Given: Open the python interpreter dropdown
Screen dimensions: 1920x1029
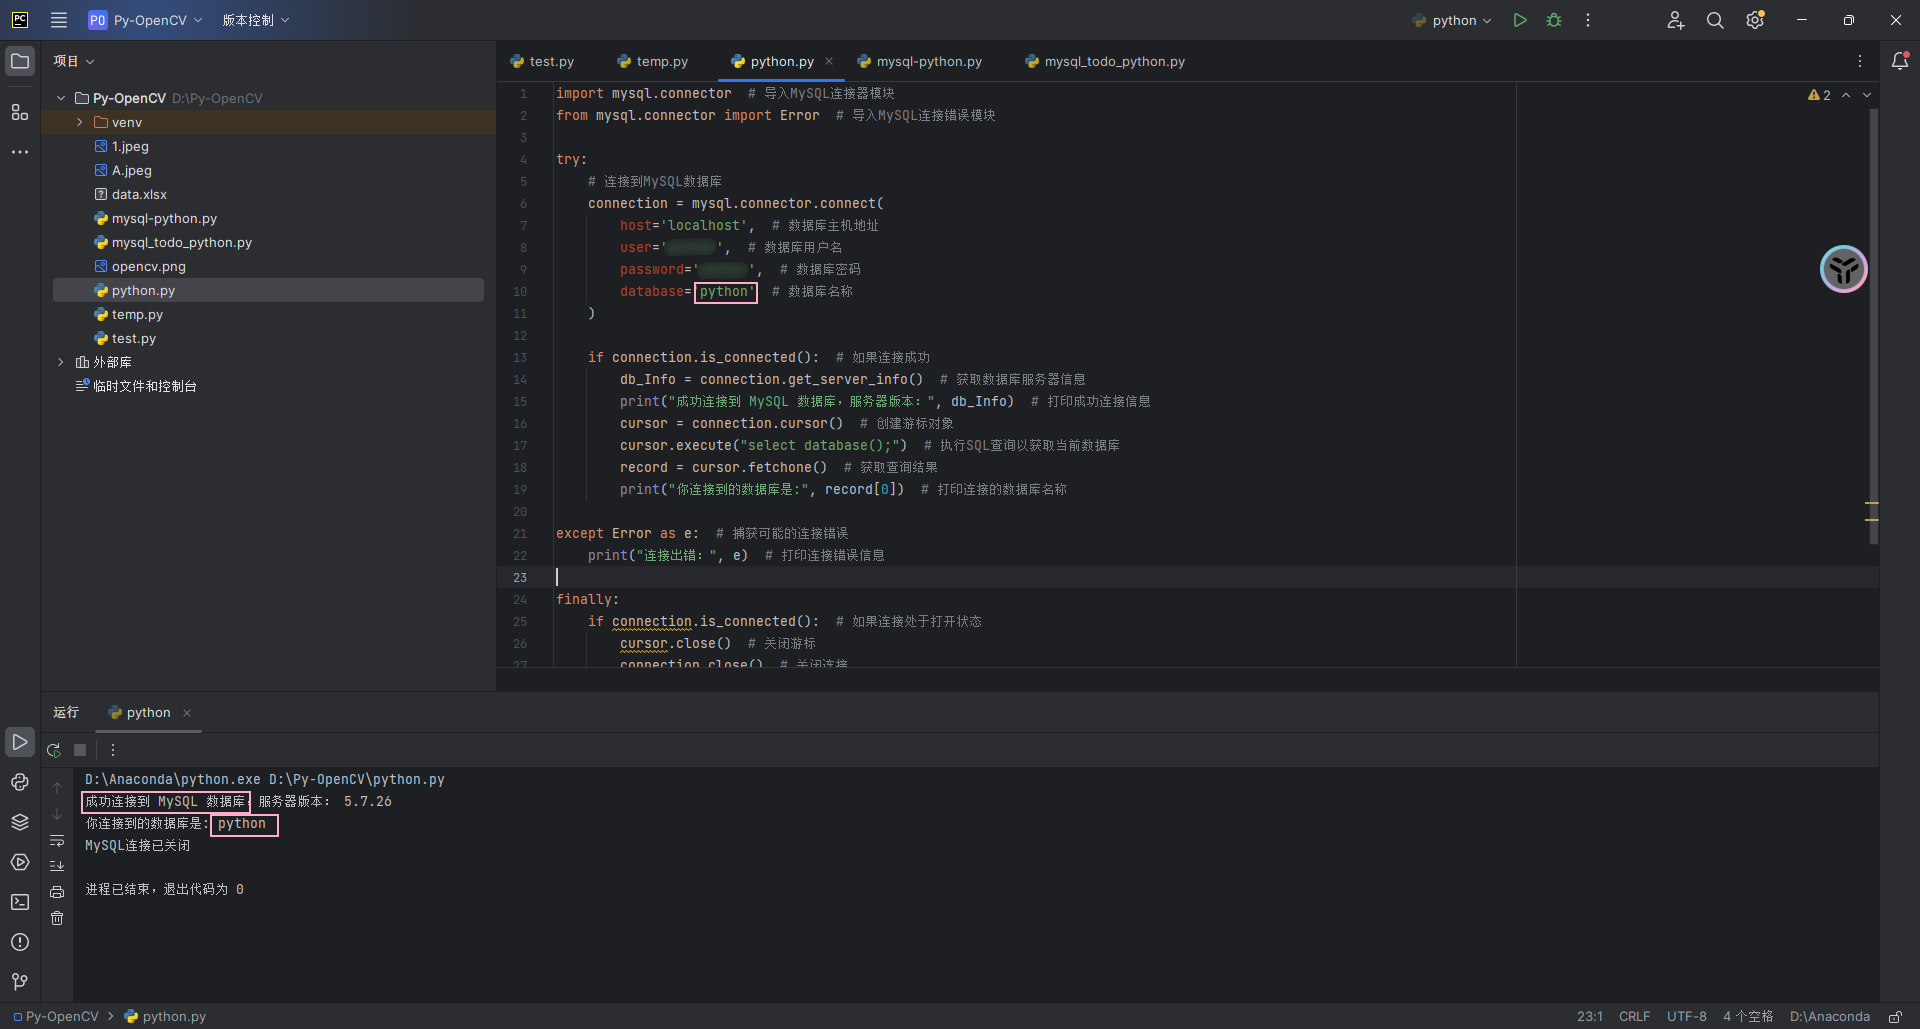Looking at the screenshot, I should [1451, 20].
